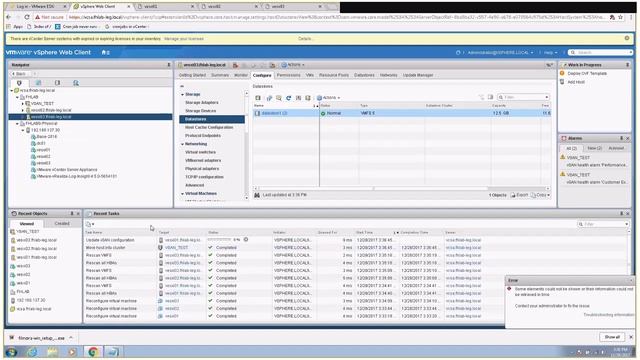
Task: Select the Hosts and Clusters navigator tab icon
Action: click(19, 83)
